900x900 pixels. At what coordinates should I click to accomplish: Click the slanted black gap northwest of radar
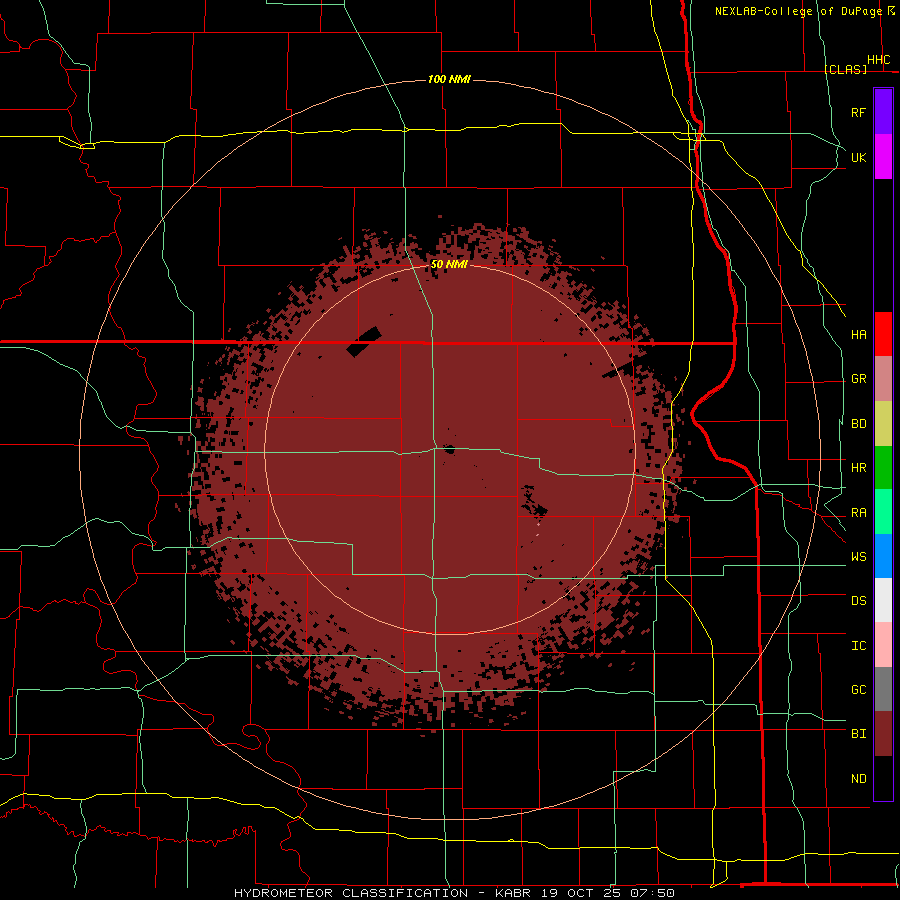point(364,342)
